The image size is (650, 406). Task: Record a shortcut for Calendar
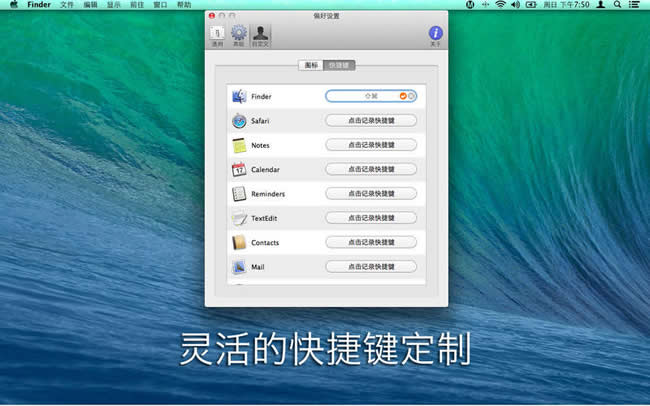(371, 169)
